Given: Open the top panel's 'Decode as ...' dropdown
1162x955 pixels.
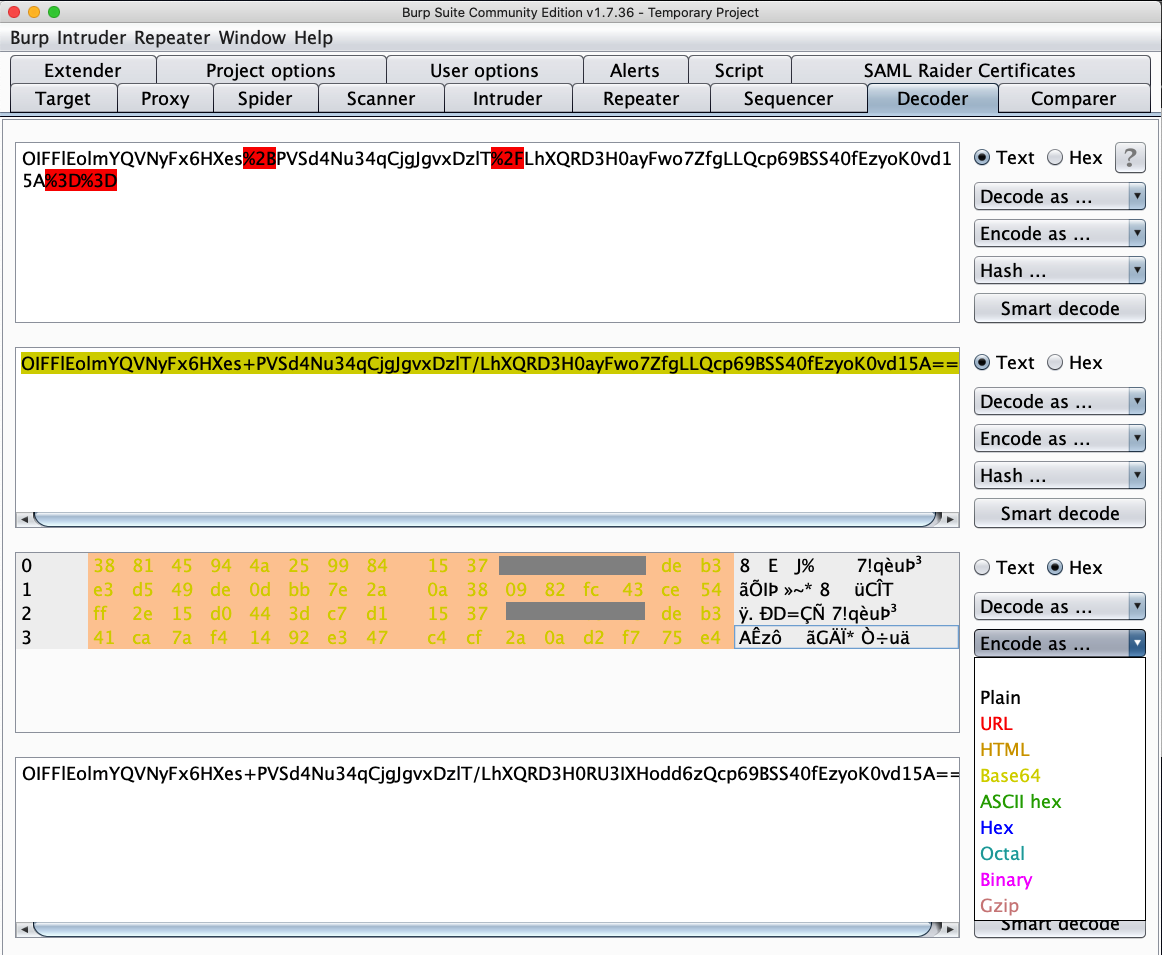Looking at the screenshot, I should pos(1059,197).
